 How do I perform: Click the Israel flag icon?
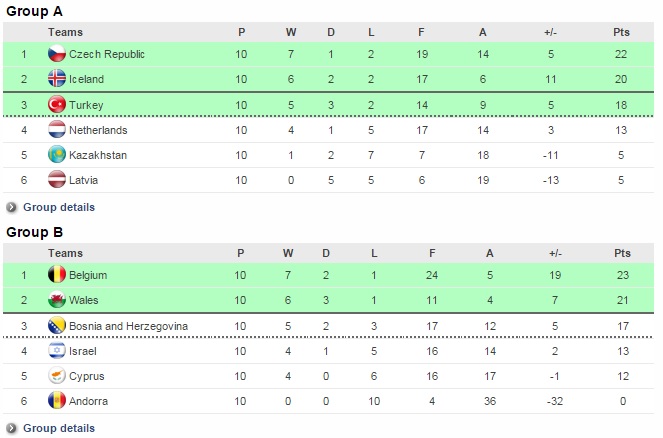click(56, 351)
